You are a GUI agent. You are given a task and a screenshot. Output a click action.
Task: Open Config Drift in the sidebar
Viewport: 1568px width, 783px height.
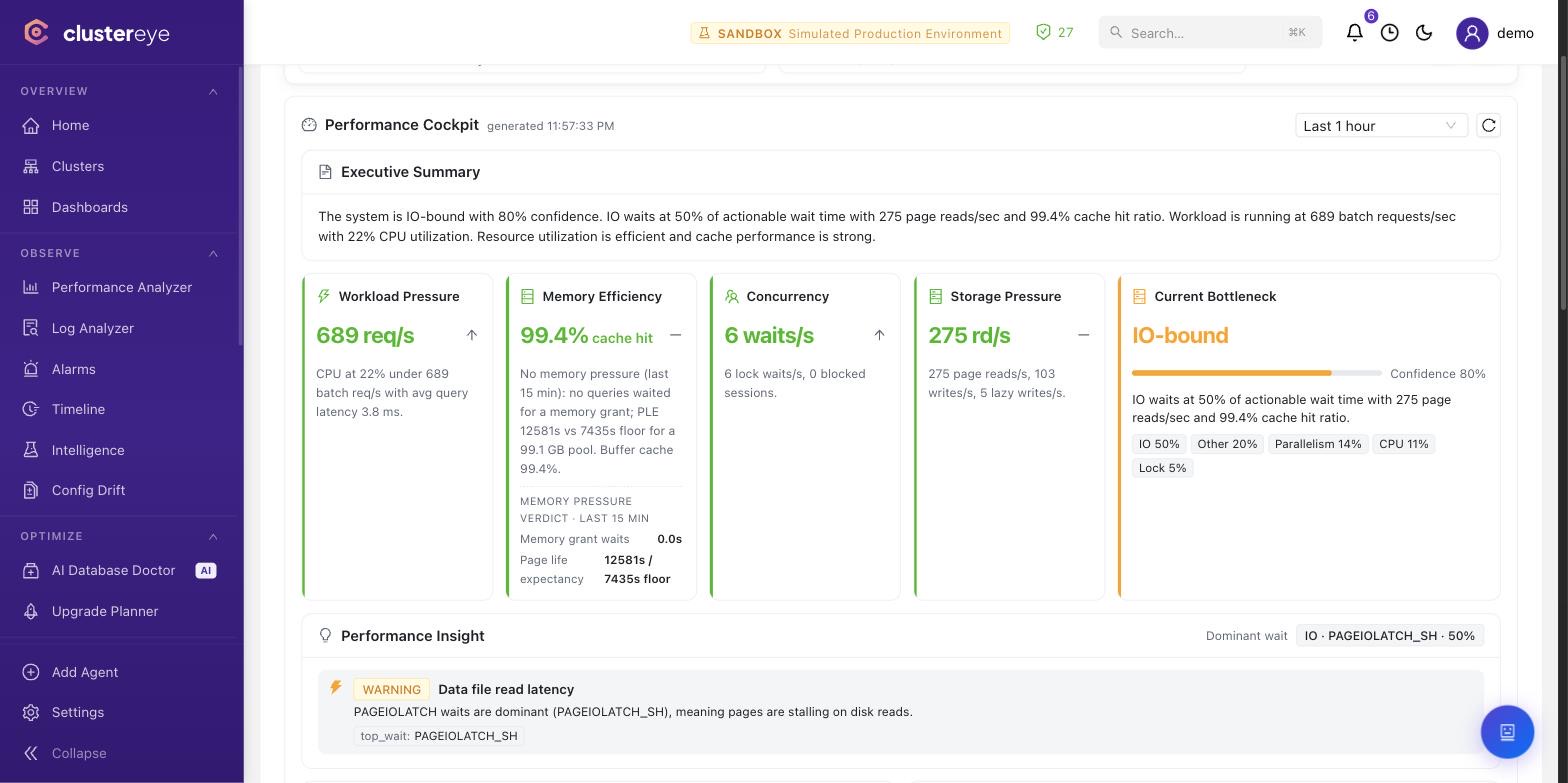(120, 490)
